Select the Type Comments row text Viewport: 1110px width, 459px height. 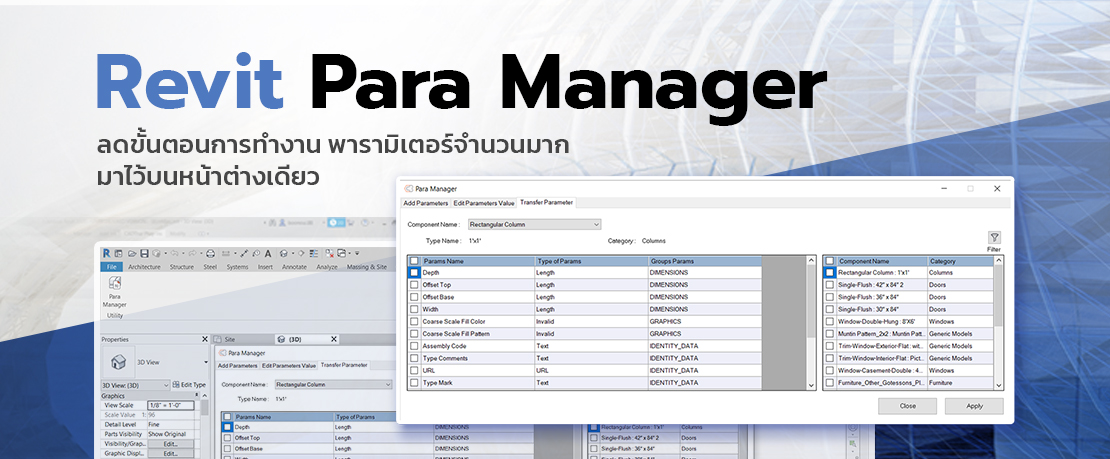(x=445, y=358)
